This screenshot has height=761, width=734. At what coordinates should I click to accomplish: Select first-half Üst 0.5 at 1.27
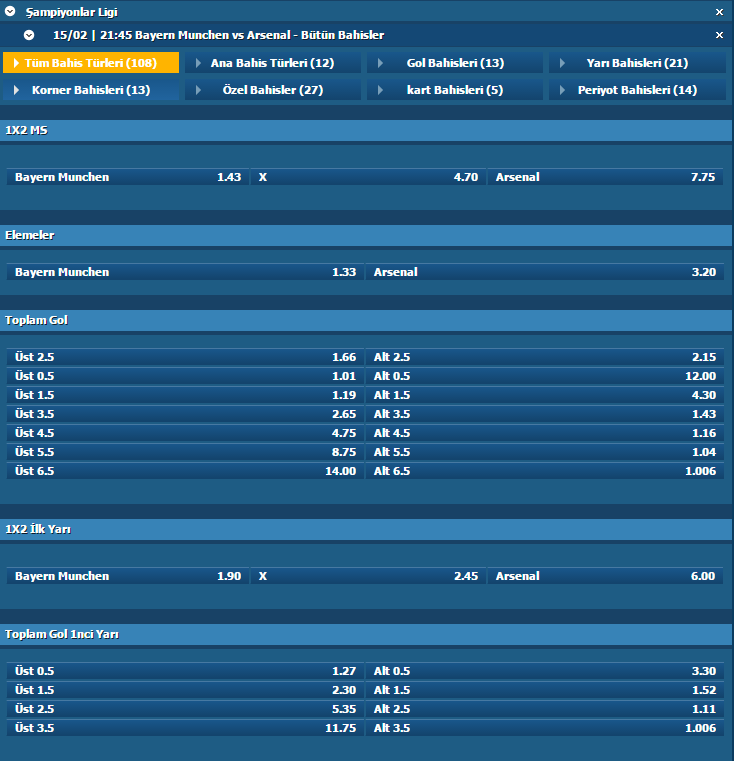185,671
